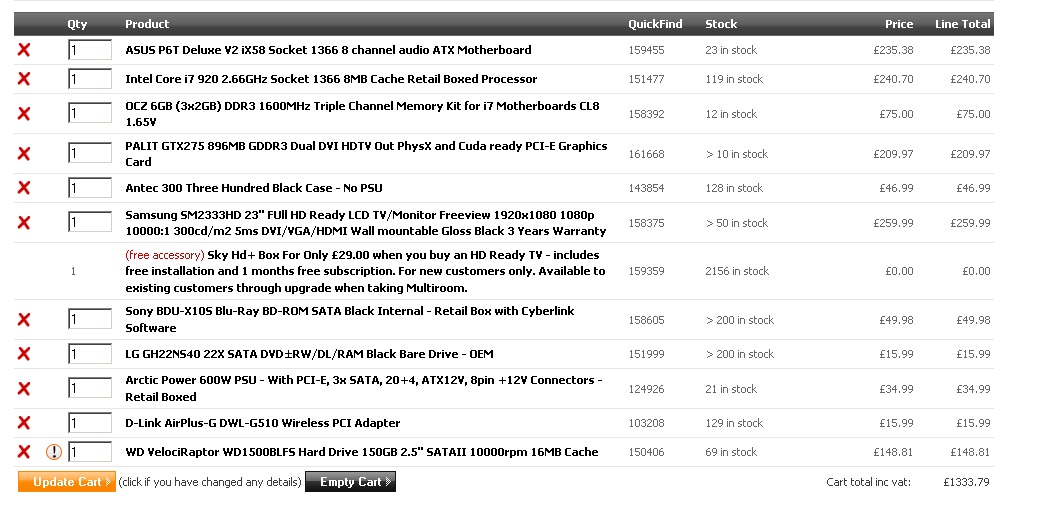The height and width of the screenshot is (505, 1051).
Task: Change quantity of LG DVD drive
Action: [90, 354]
